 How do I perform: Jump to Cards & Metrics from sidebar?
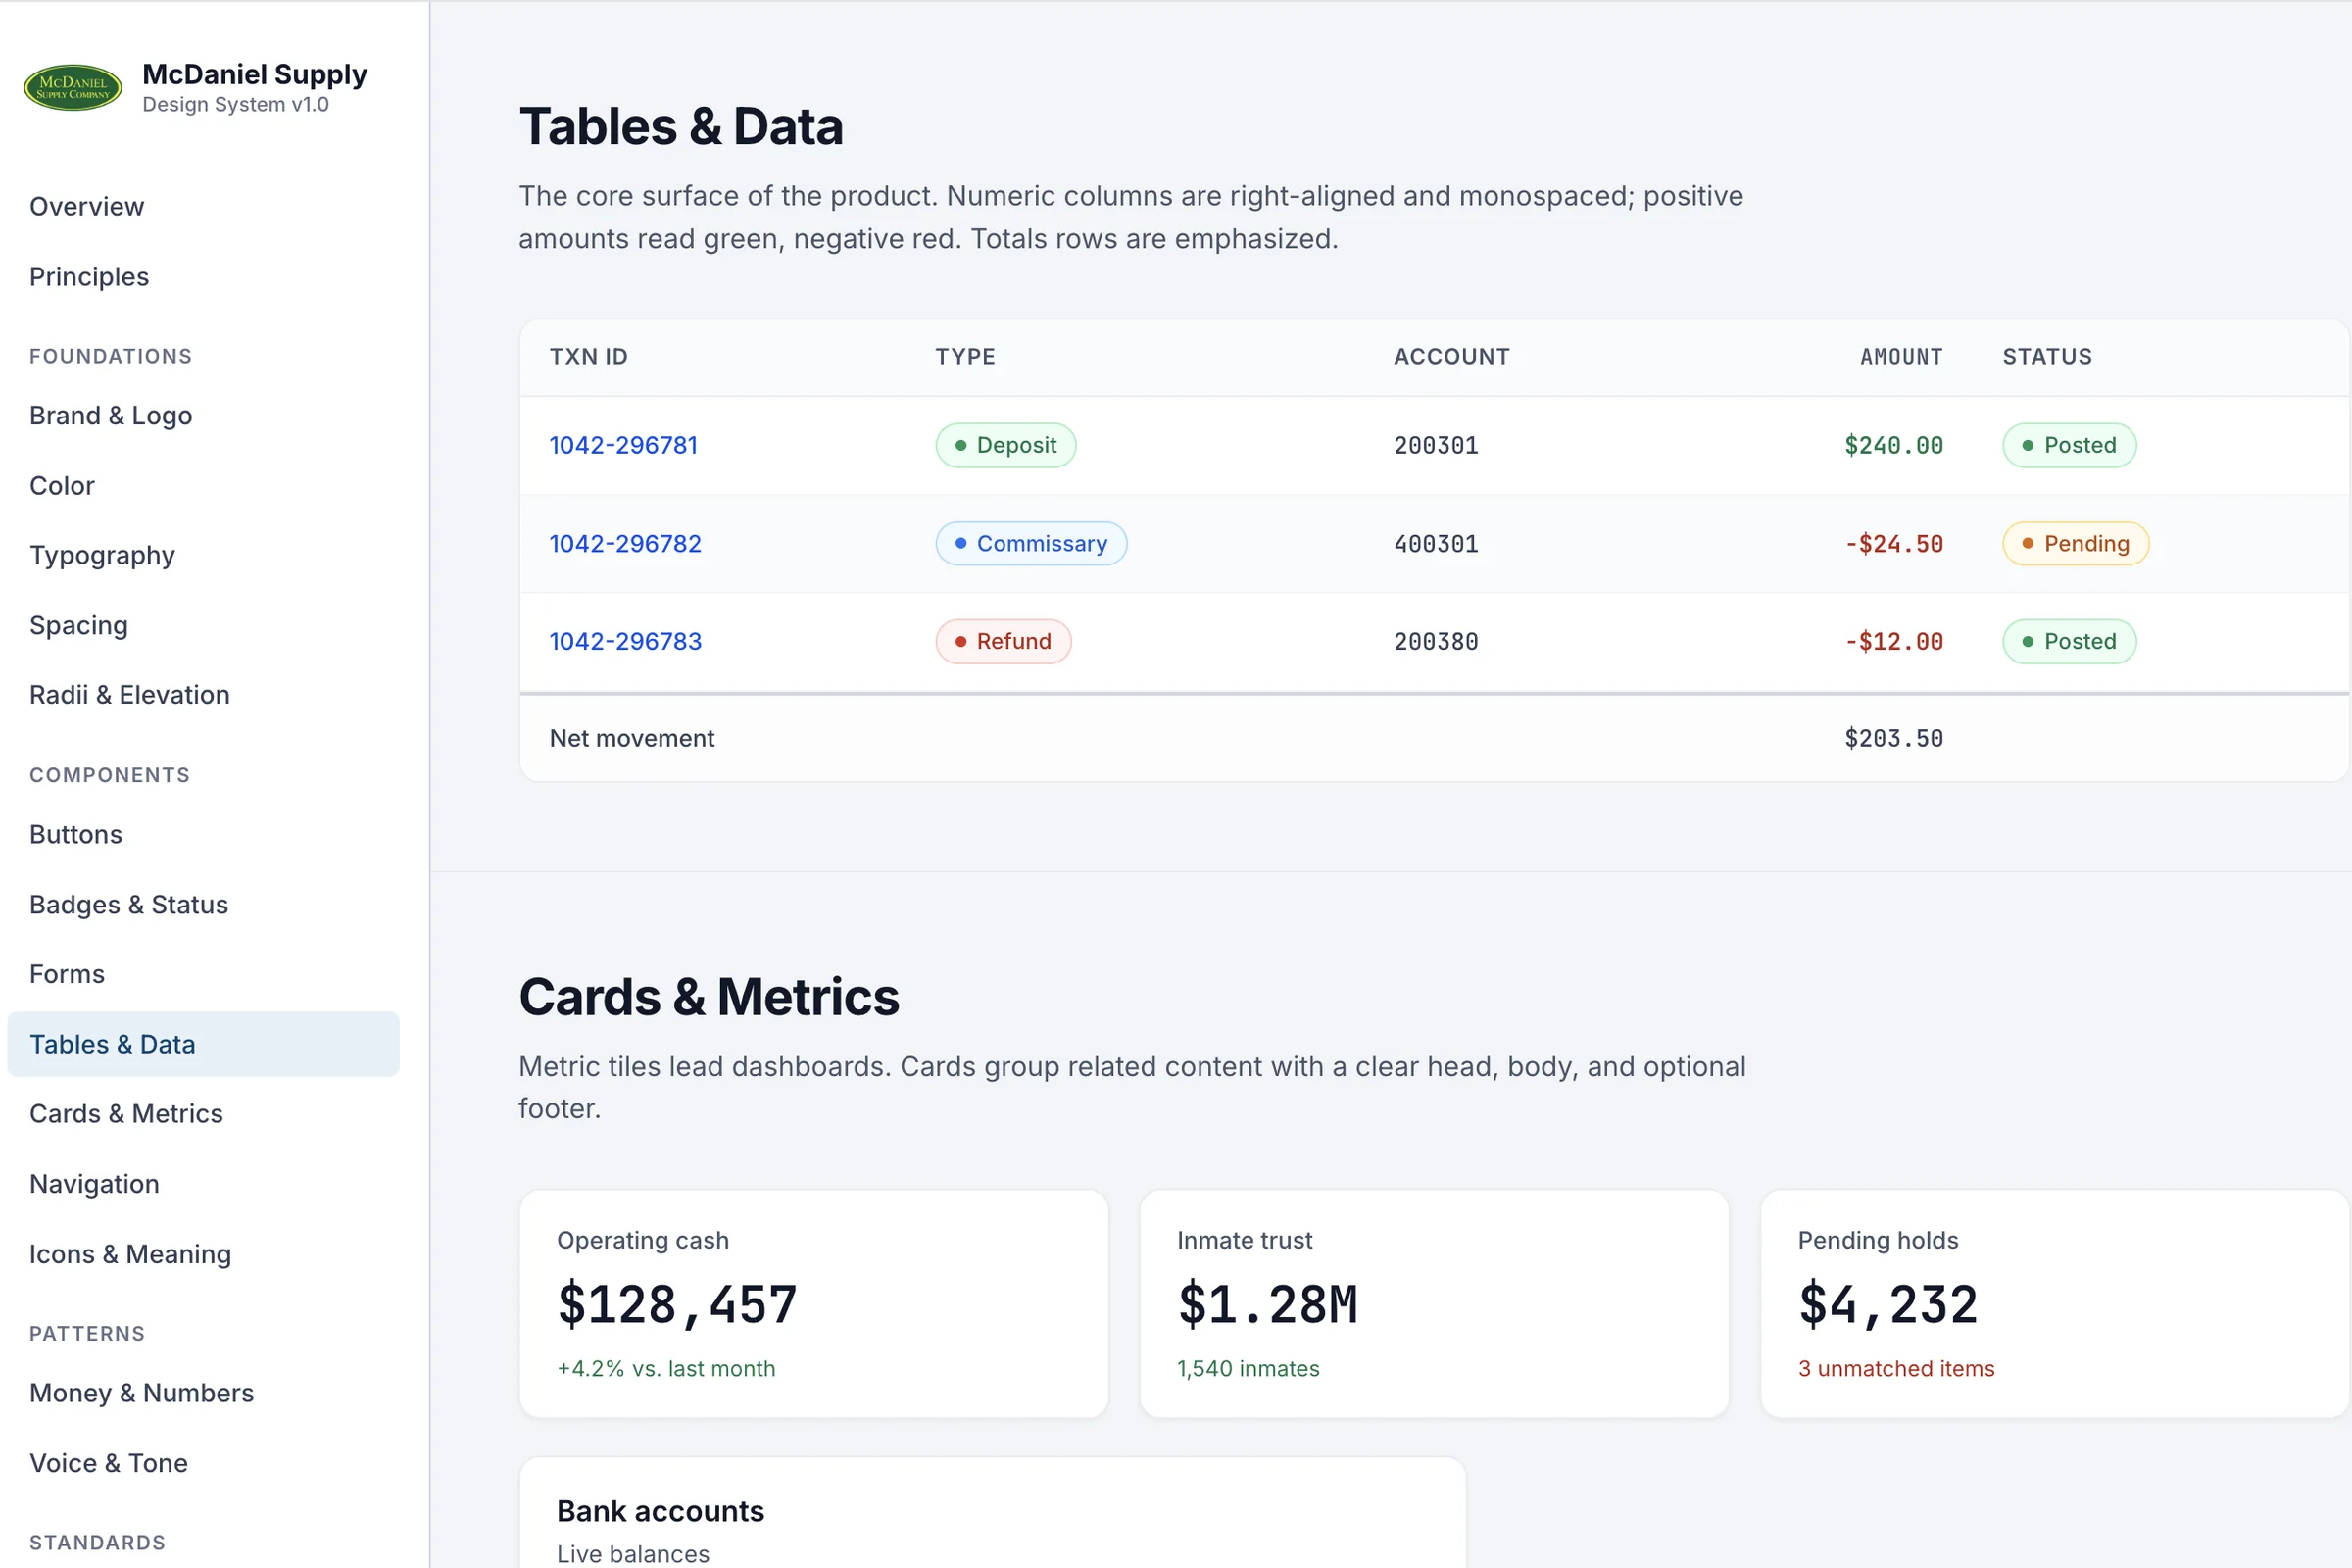pyautogui.click(x=126, y=1113)
